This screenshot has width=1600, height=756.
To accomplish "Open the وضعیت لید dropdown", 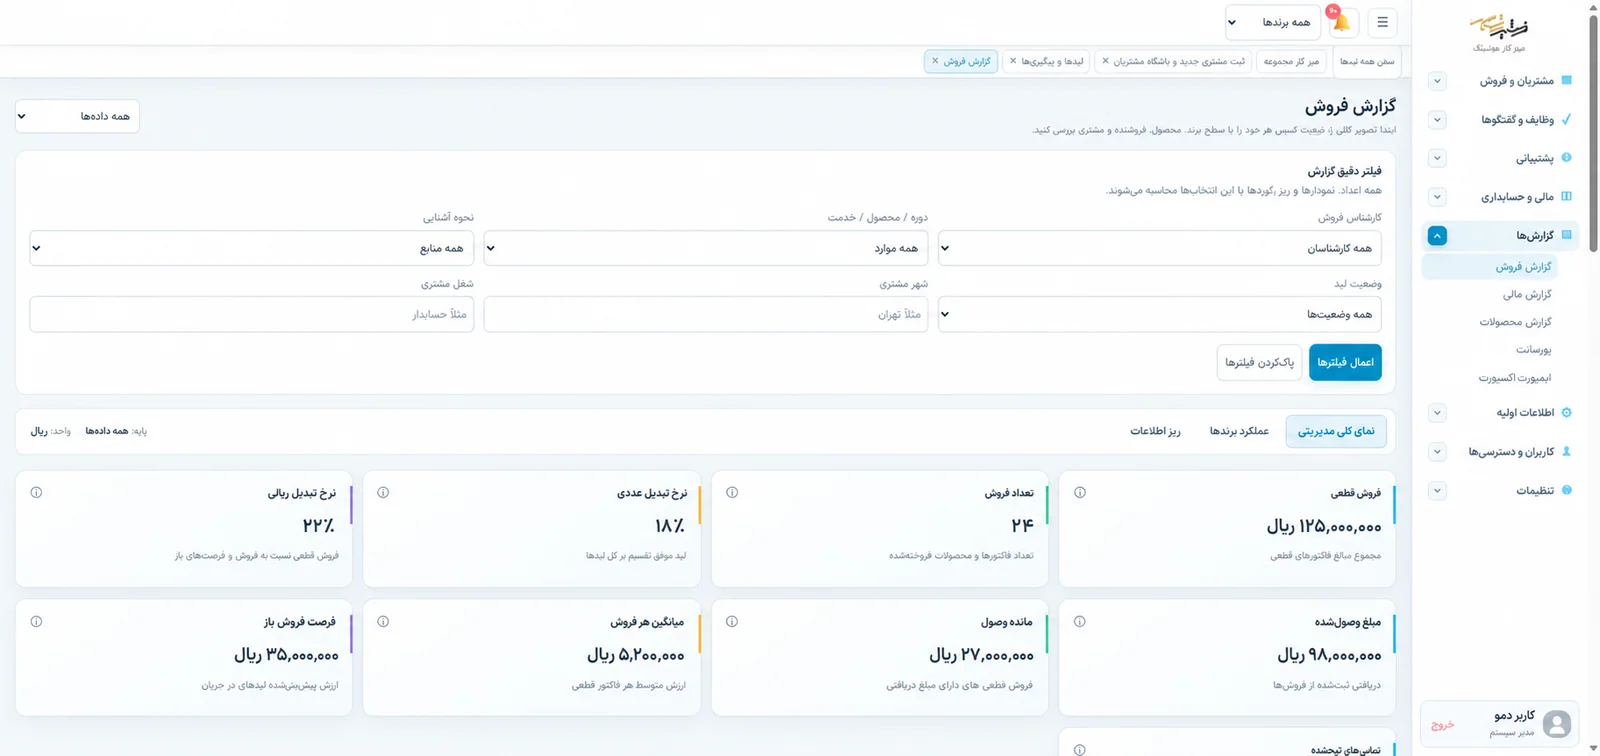I will coord(1160,314).
